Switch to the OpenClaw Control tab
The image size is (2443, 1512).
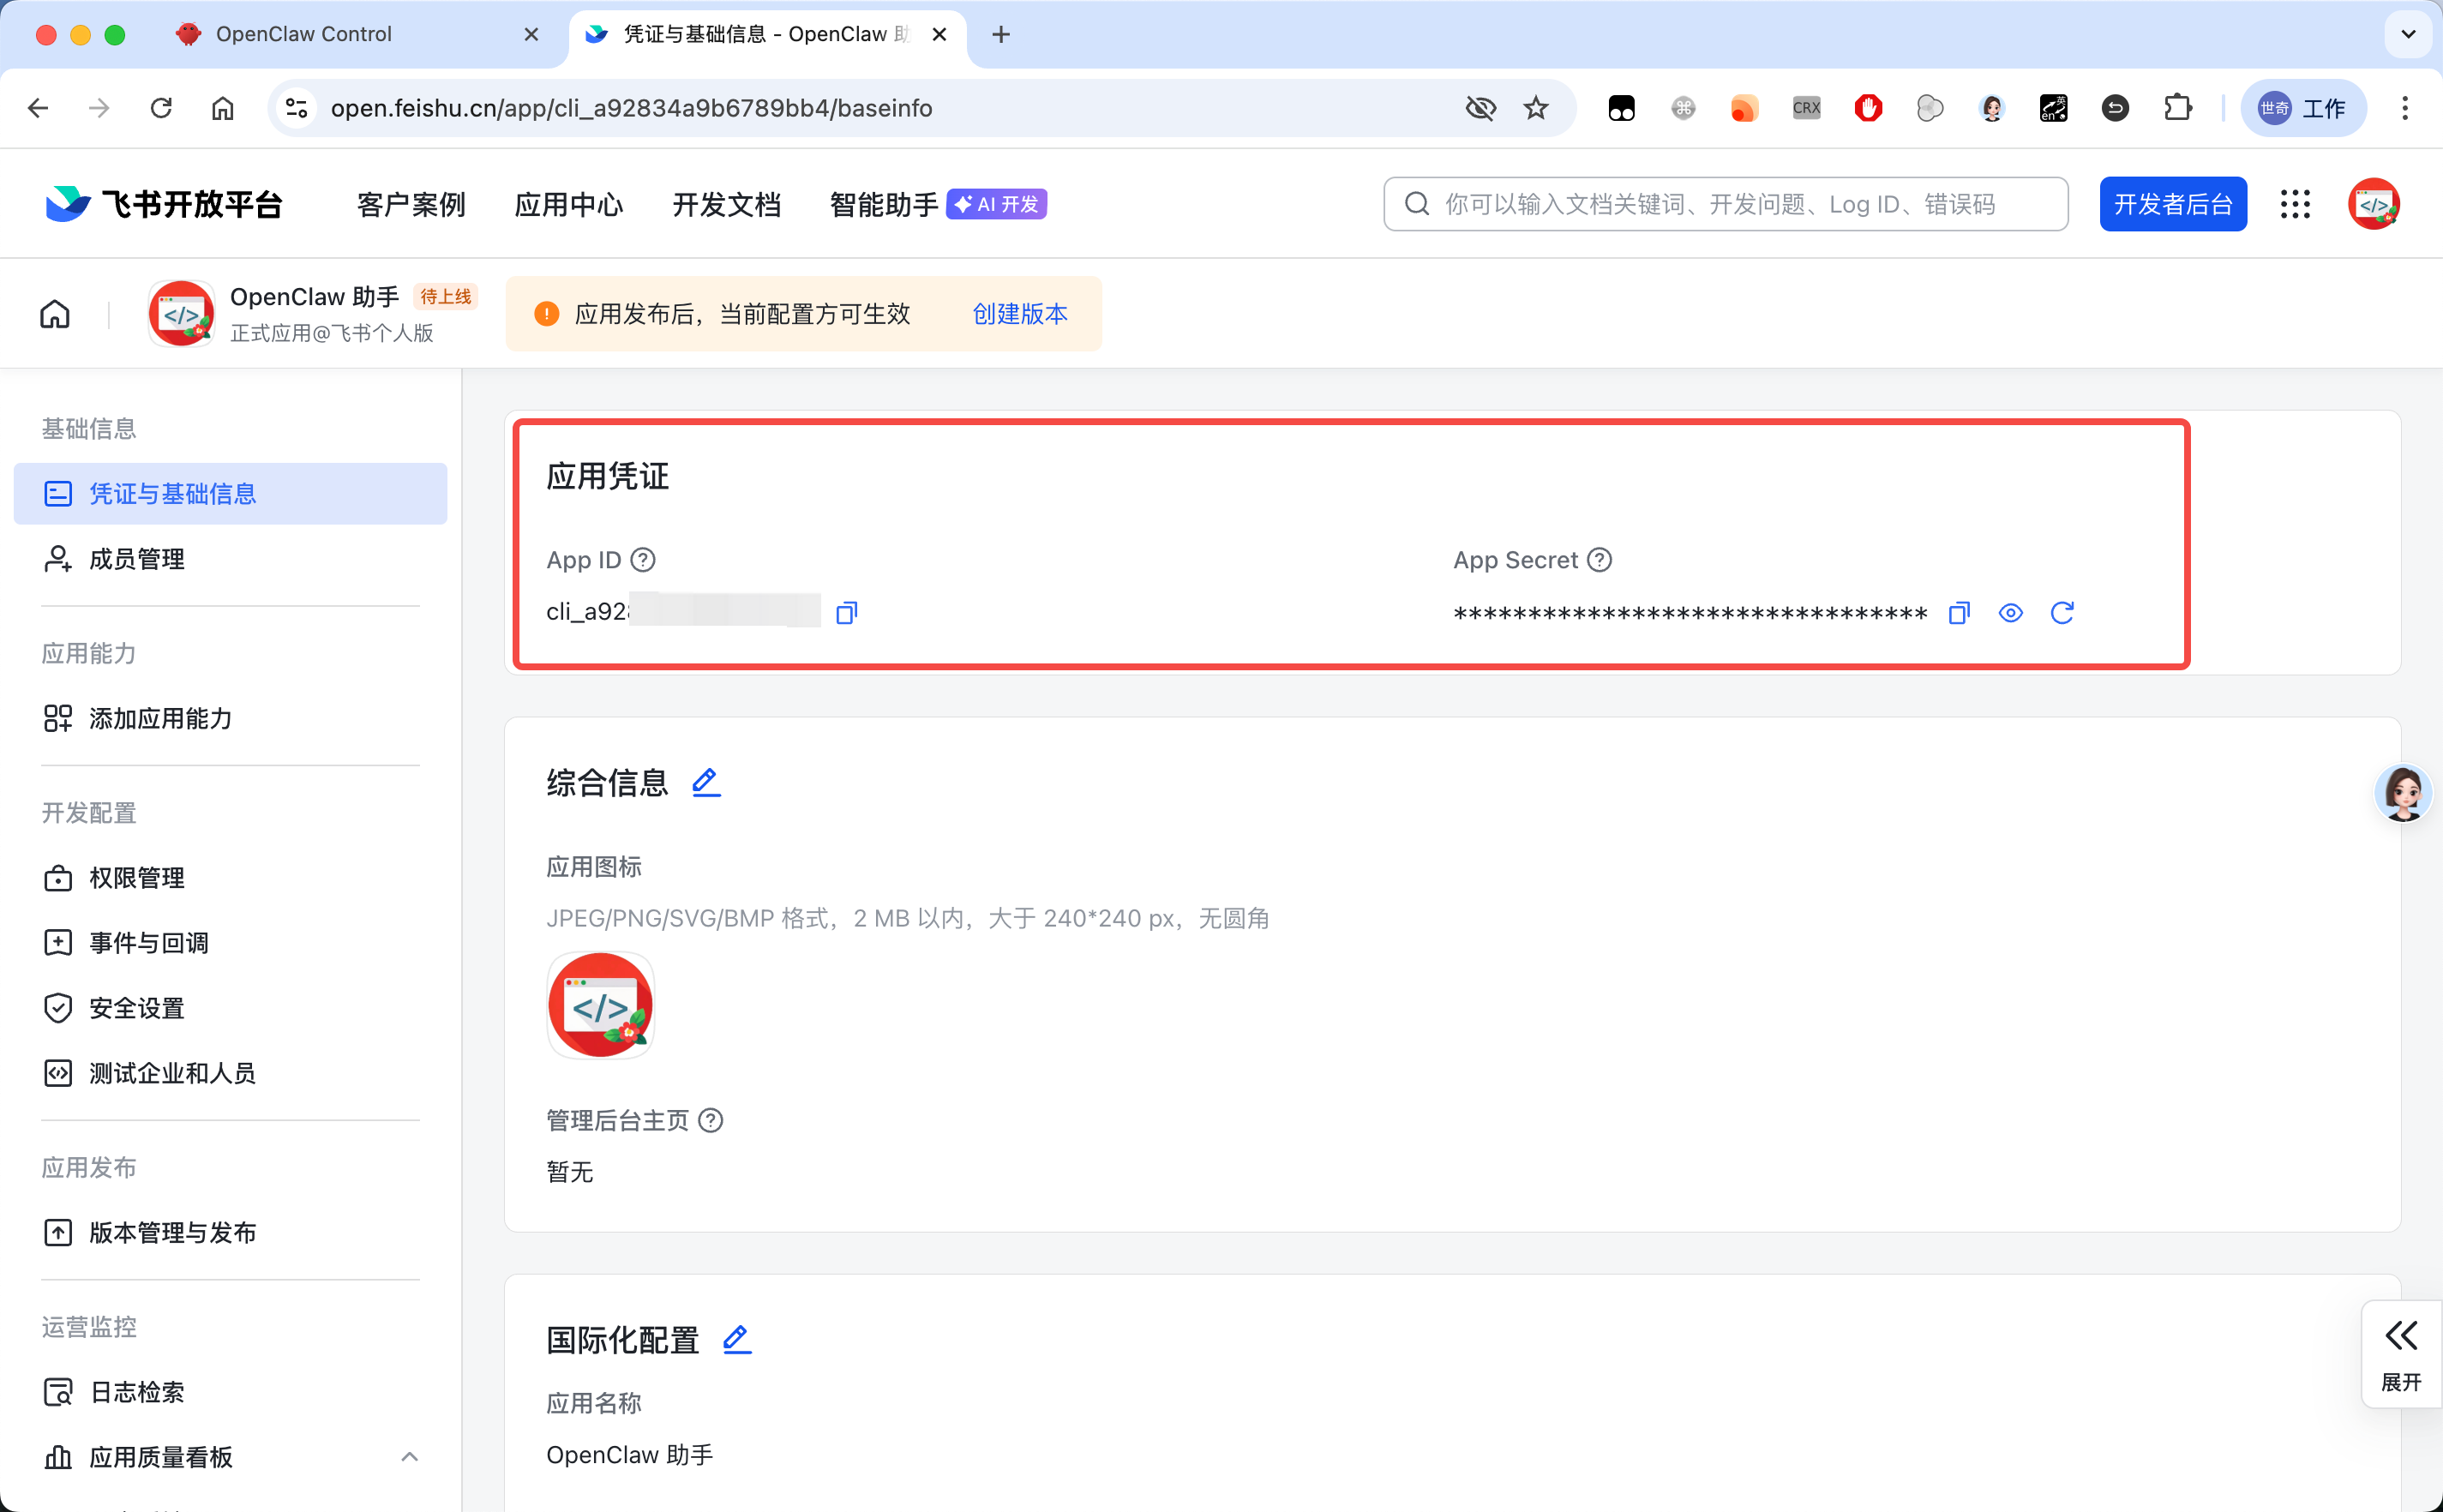tap(303, 33)
